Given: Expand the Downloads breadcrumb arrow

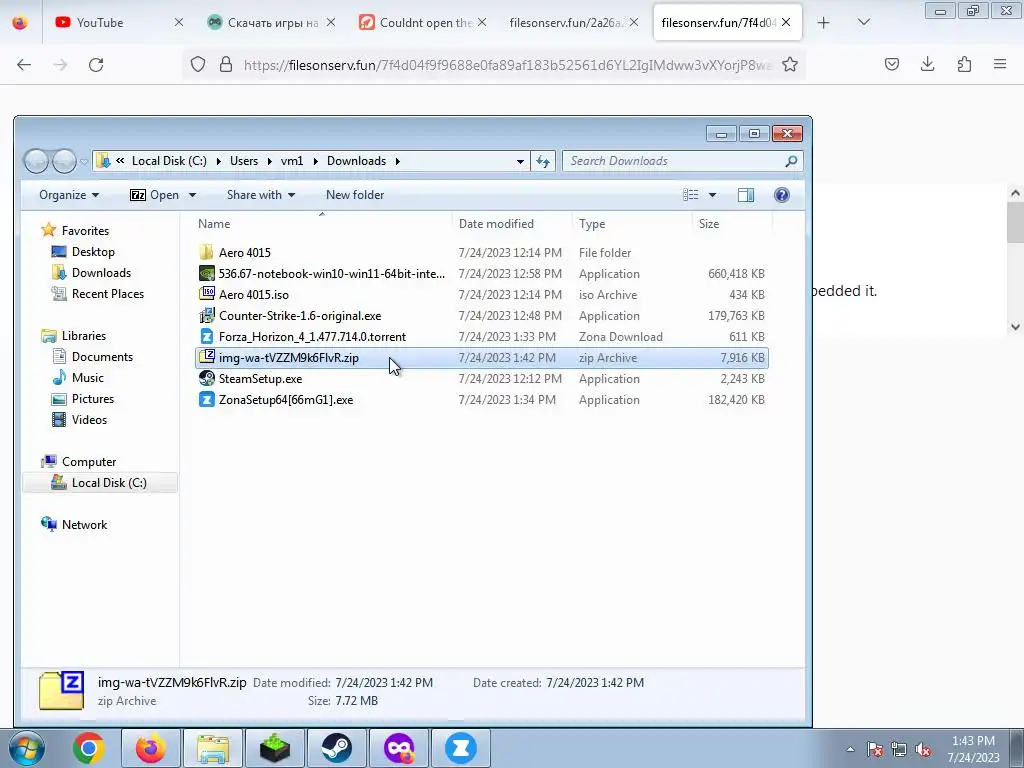Looking at the screenshot, I should coord(397,161).
